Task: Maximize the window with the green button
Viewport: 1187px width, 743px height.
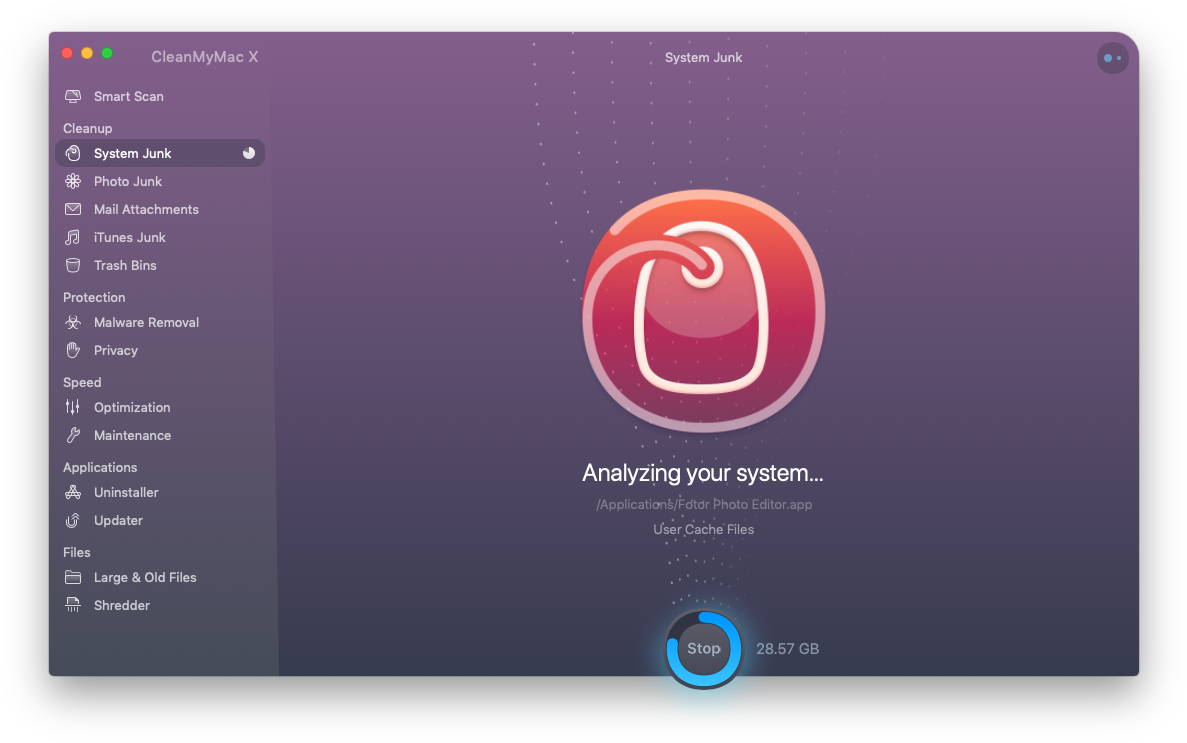Action: point(107,53)
